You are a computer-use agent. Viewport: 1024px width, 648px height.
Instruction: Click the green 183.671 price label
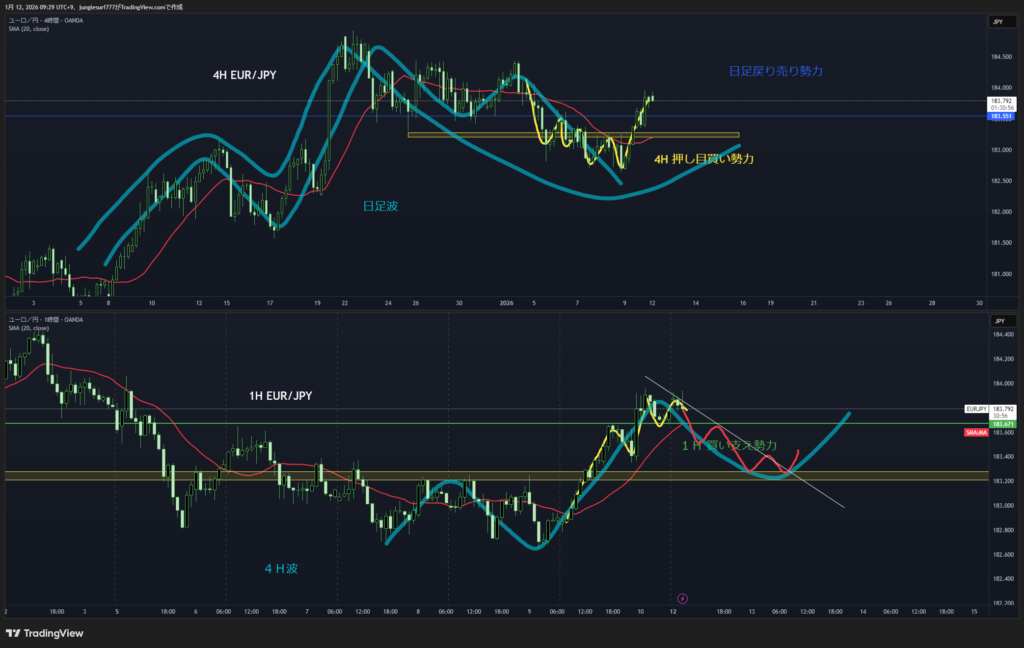click(x=1001, y=424)
